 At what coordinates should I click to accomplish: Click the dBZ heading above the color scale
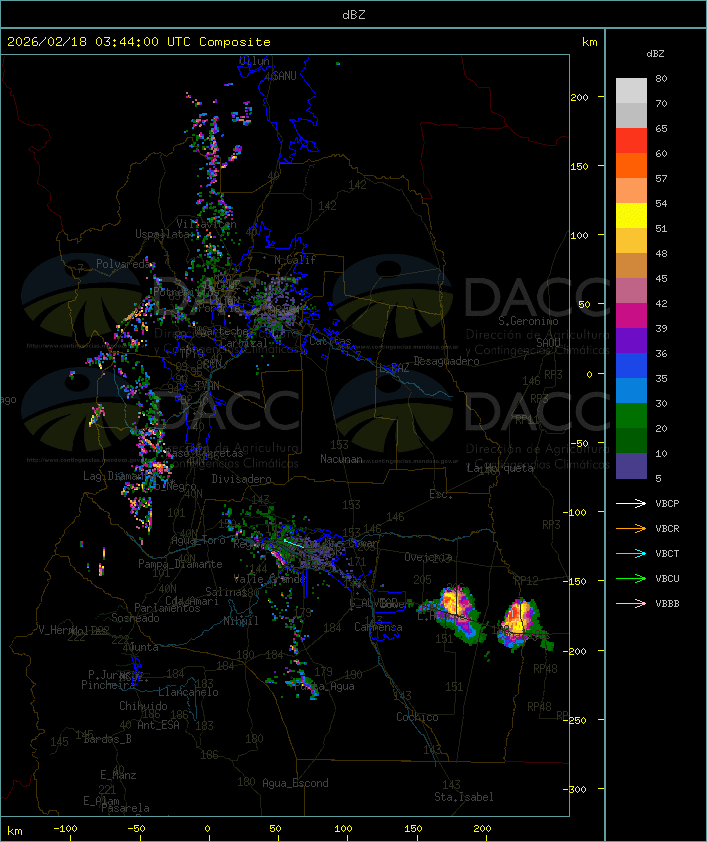point(655,54)
